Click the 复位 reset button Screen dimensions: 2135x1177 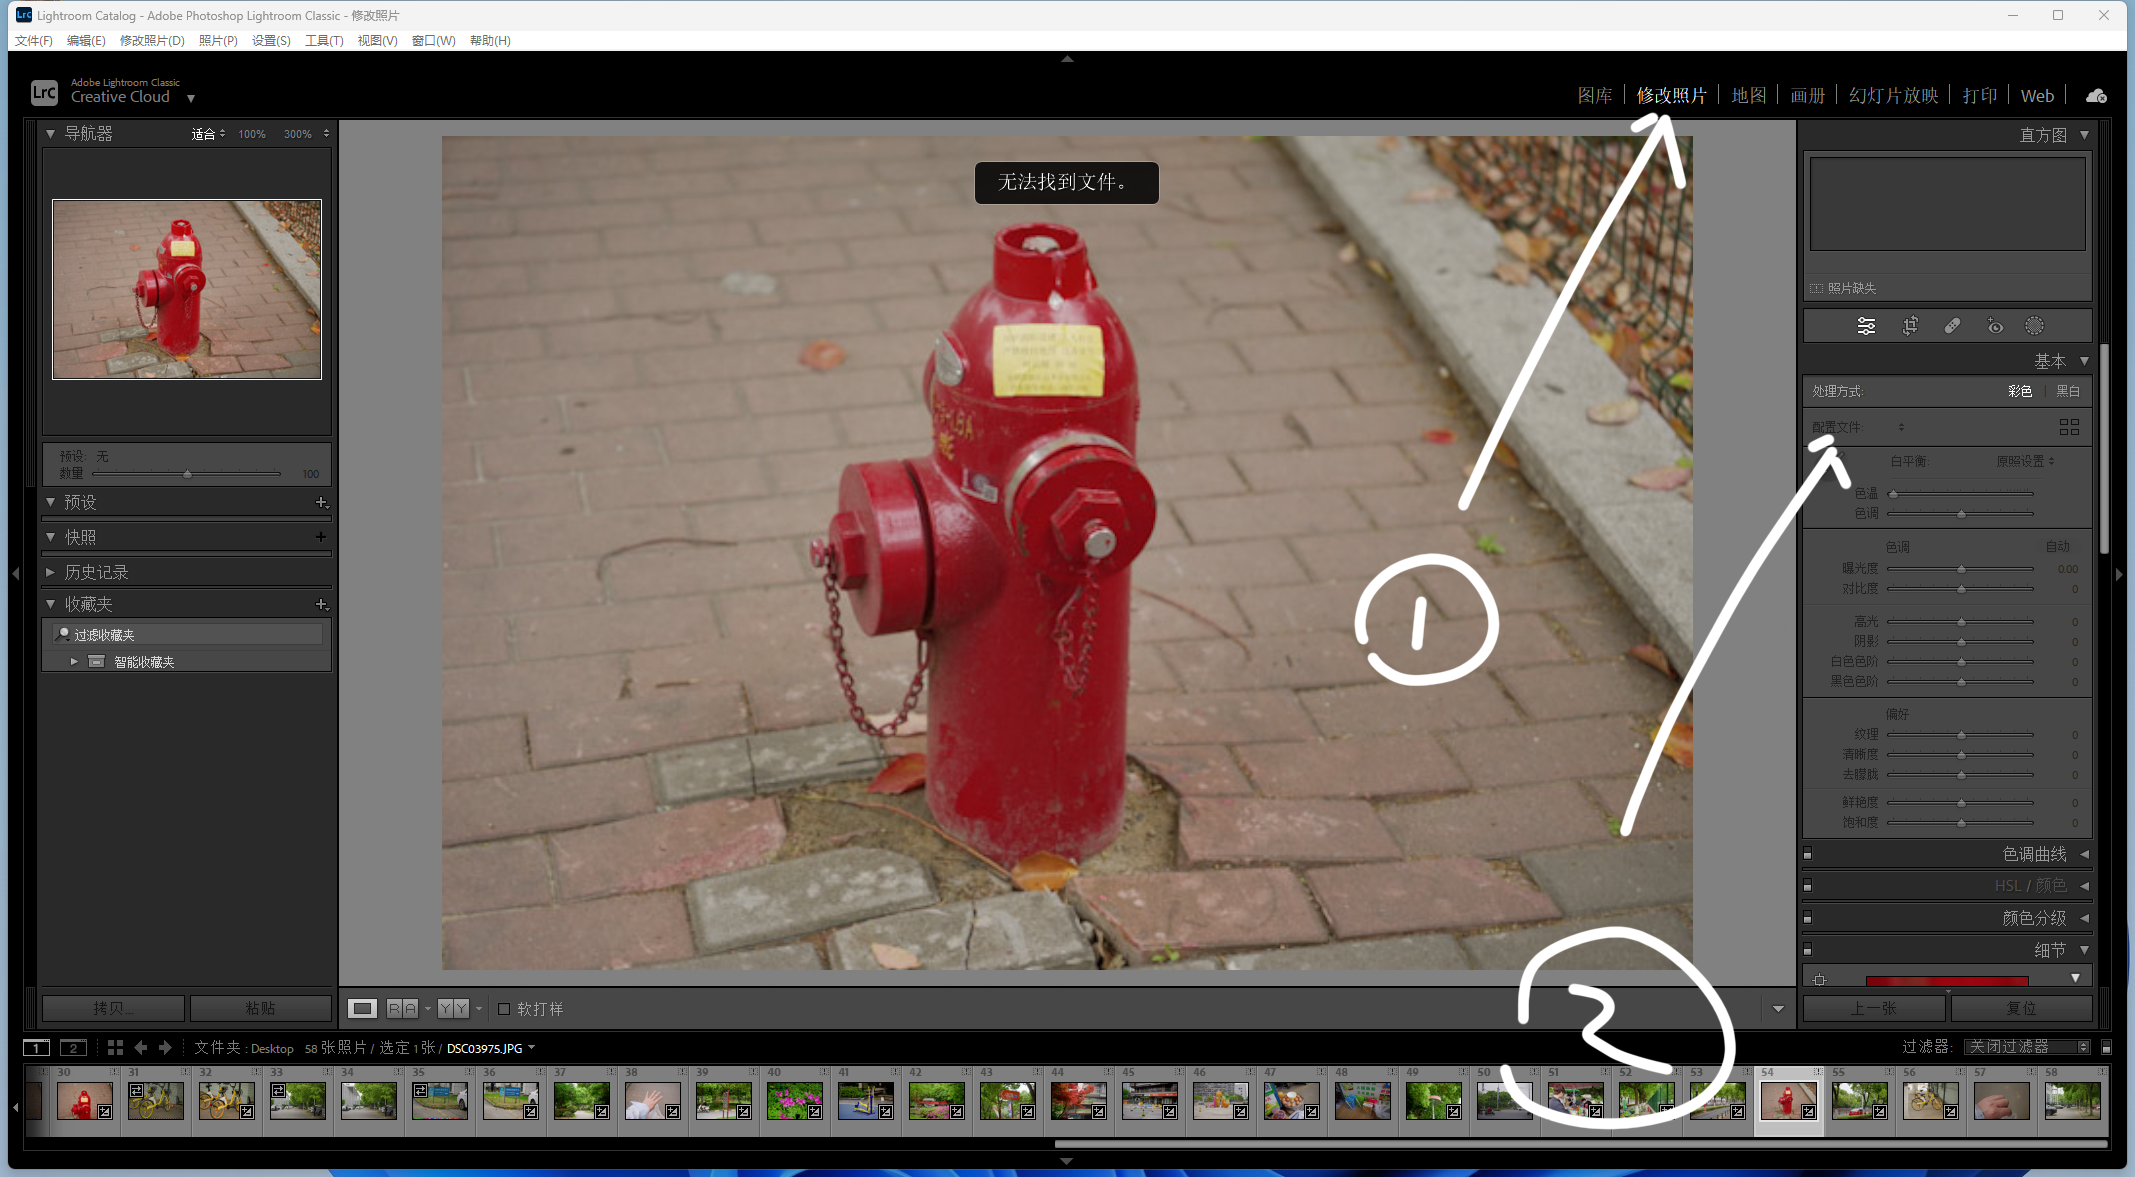point(2020,1007)
